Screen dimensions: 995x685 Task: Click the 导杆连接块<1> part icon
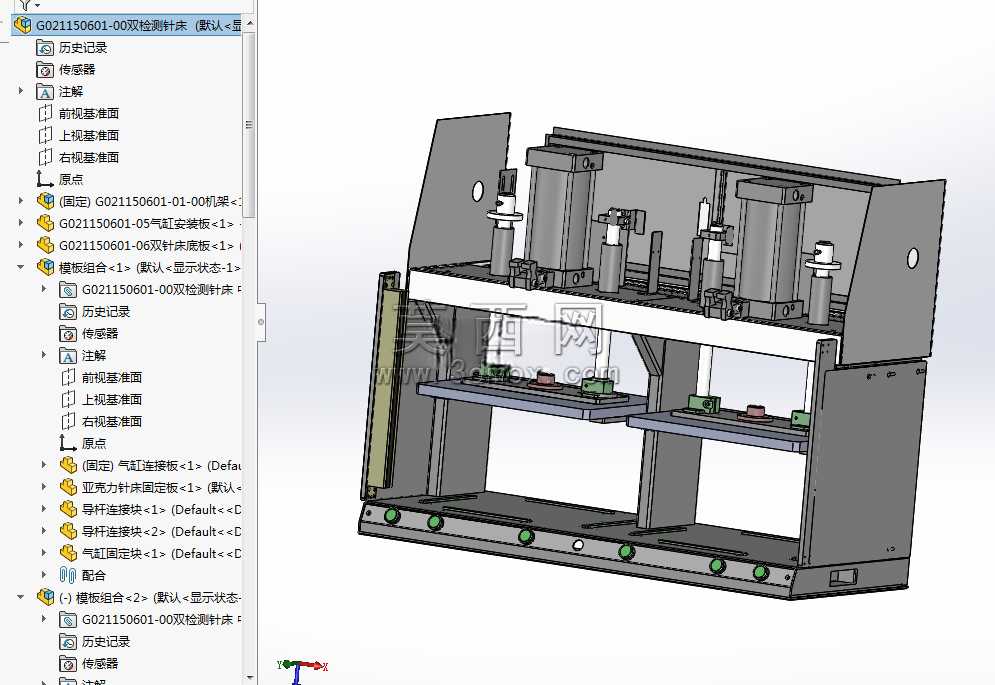[68, 509]
